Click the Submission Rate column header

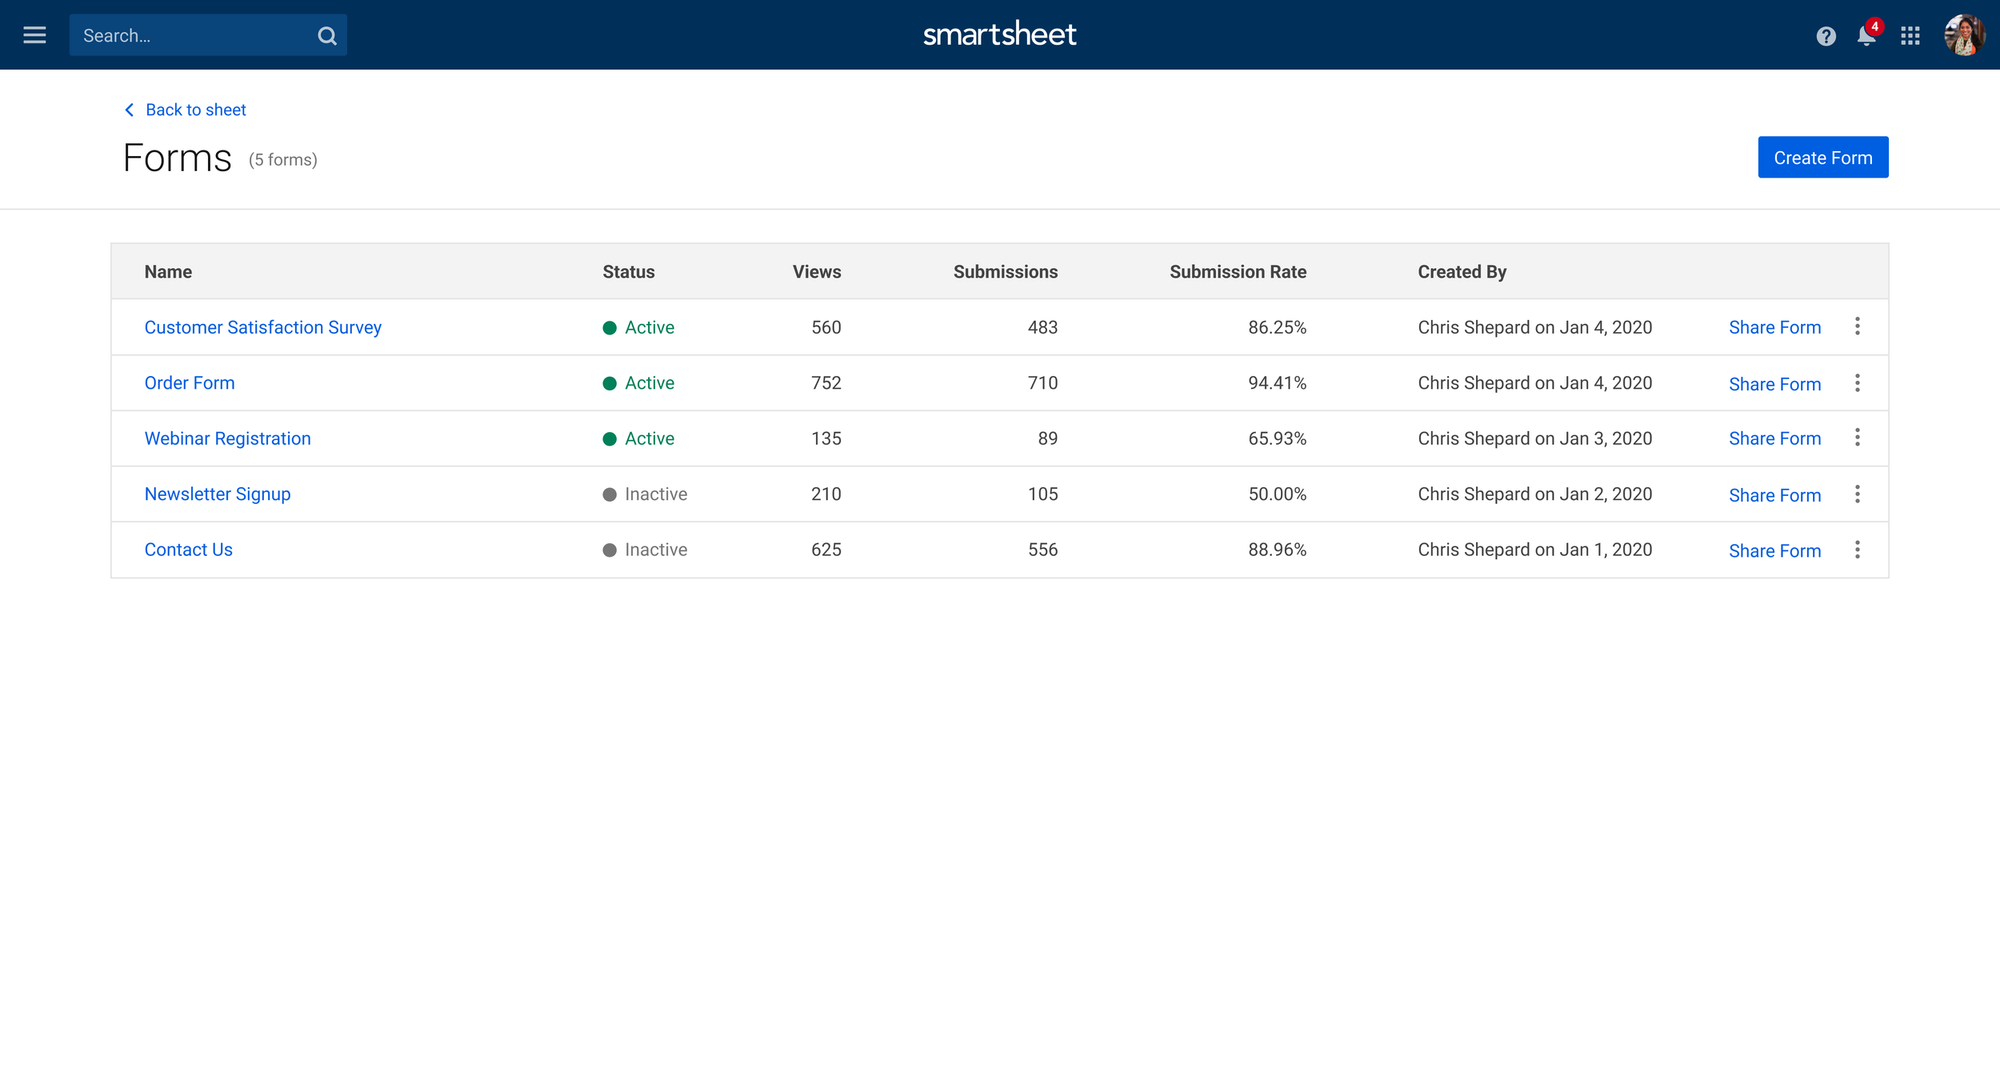click(x=1237, y=272)
